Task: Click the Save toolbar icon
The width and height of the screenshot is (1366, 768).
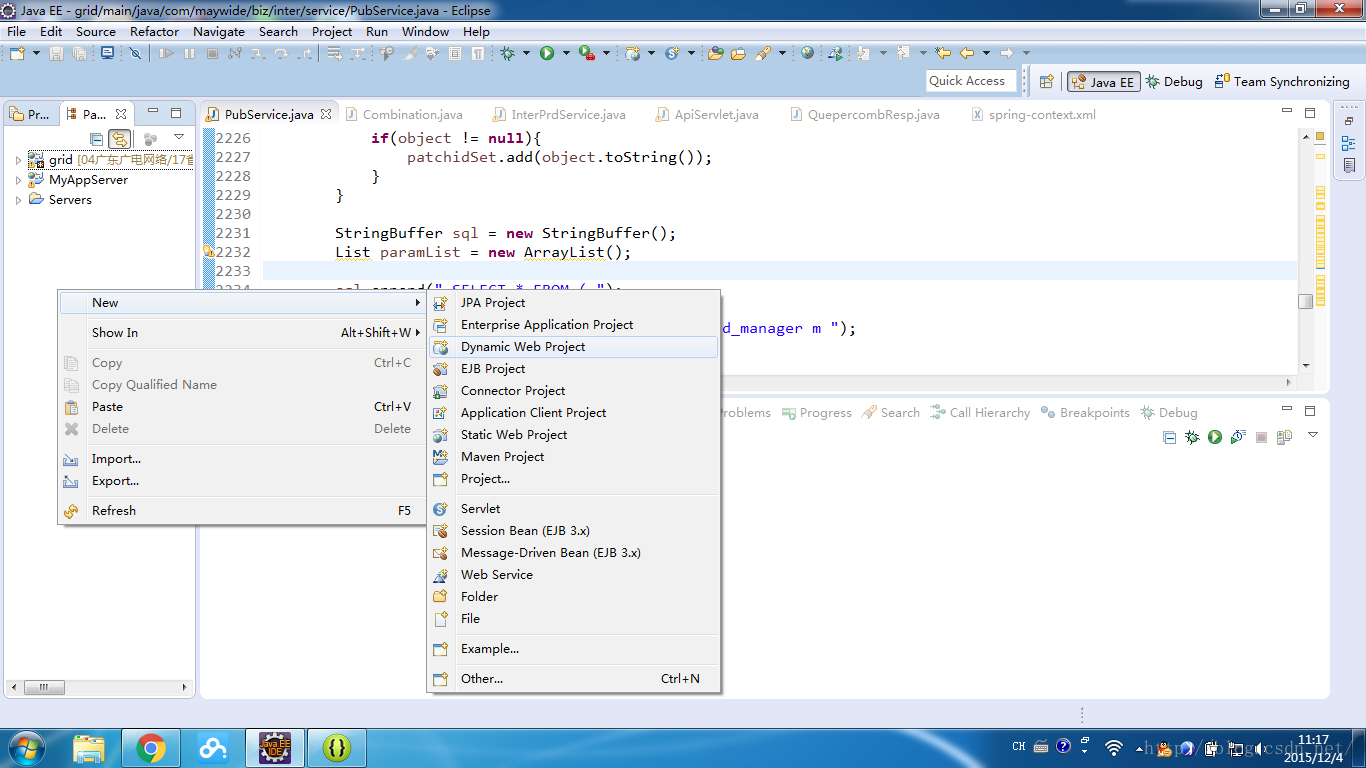Action: (55, 53)
